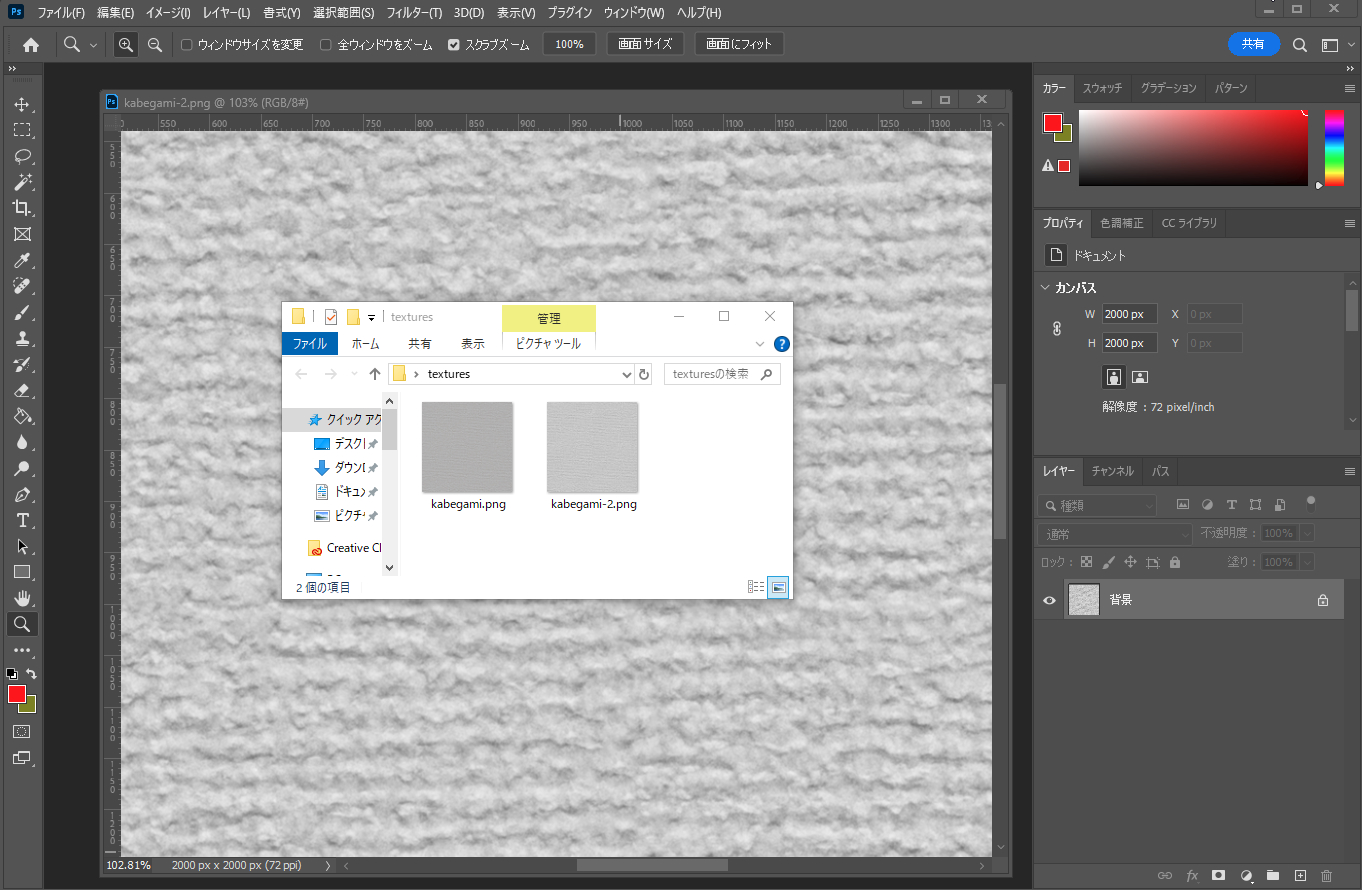Select the Lasso tool

22,157
